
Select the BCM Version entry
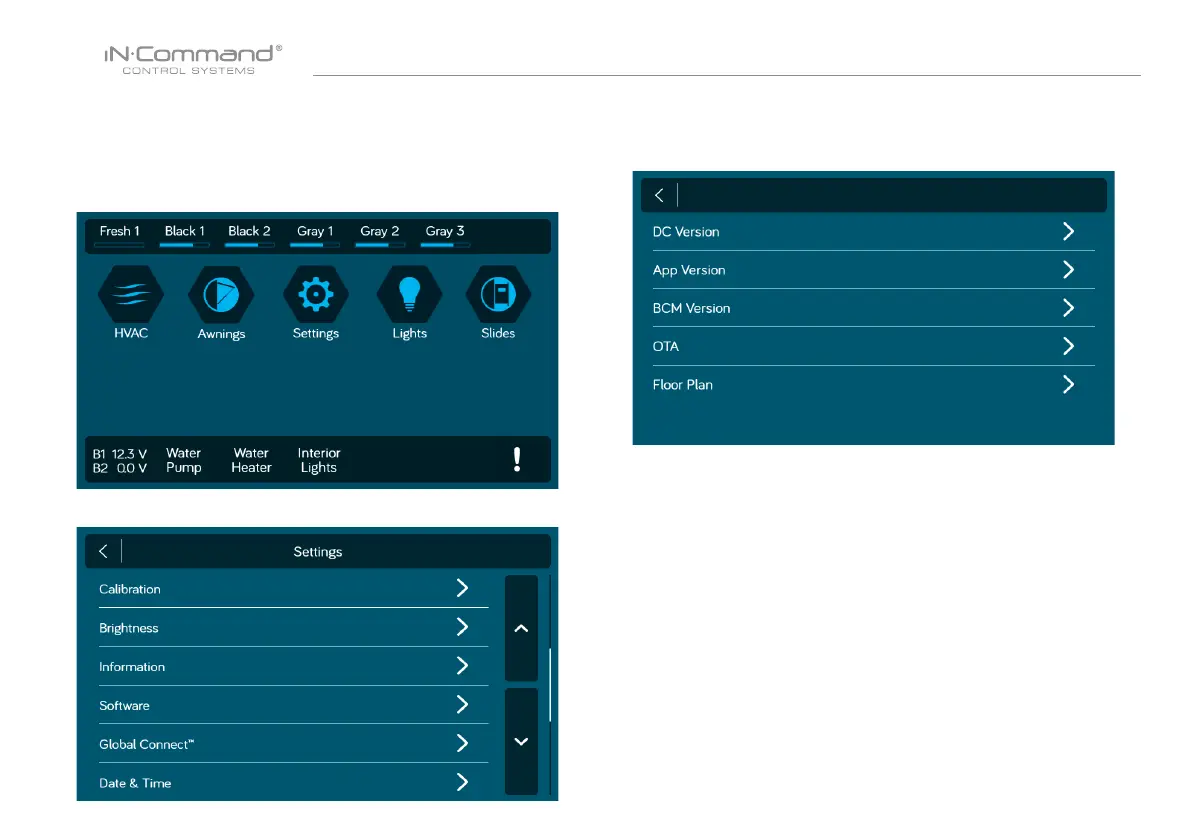pos(874,308)
